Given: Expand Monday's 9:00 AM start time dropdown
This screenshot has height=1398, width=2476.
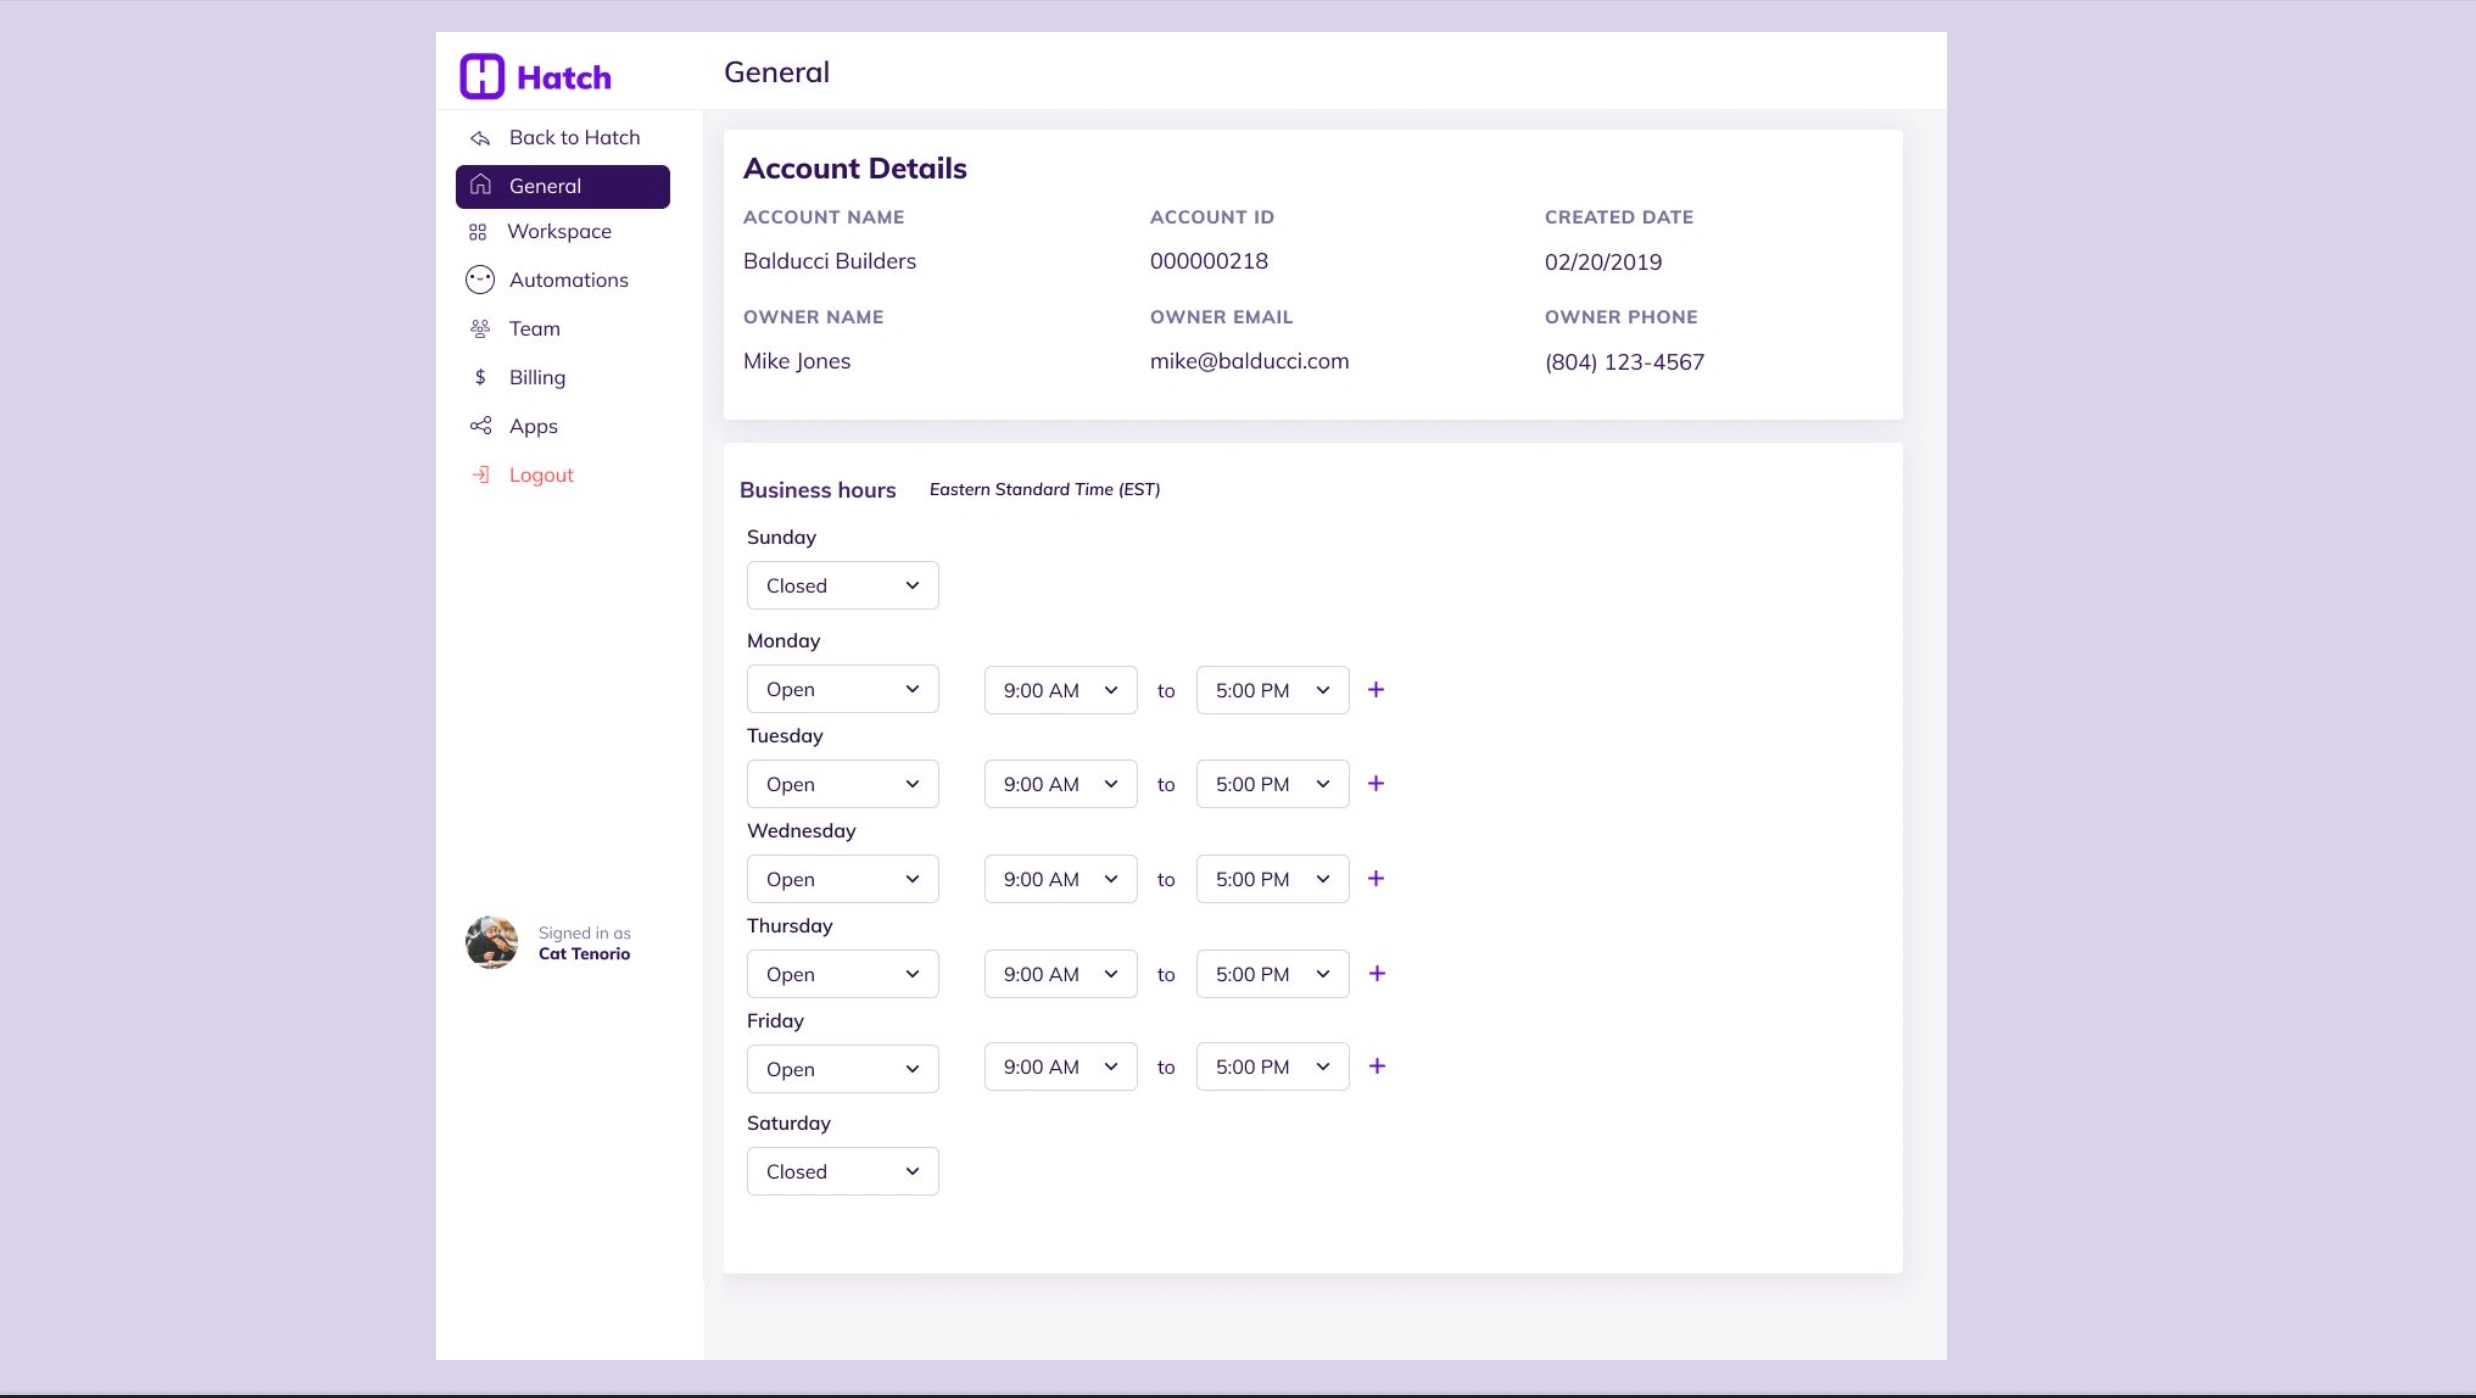Looking at the screenshot, I should (x=1060, y=690).
